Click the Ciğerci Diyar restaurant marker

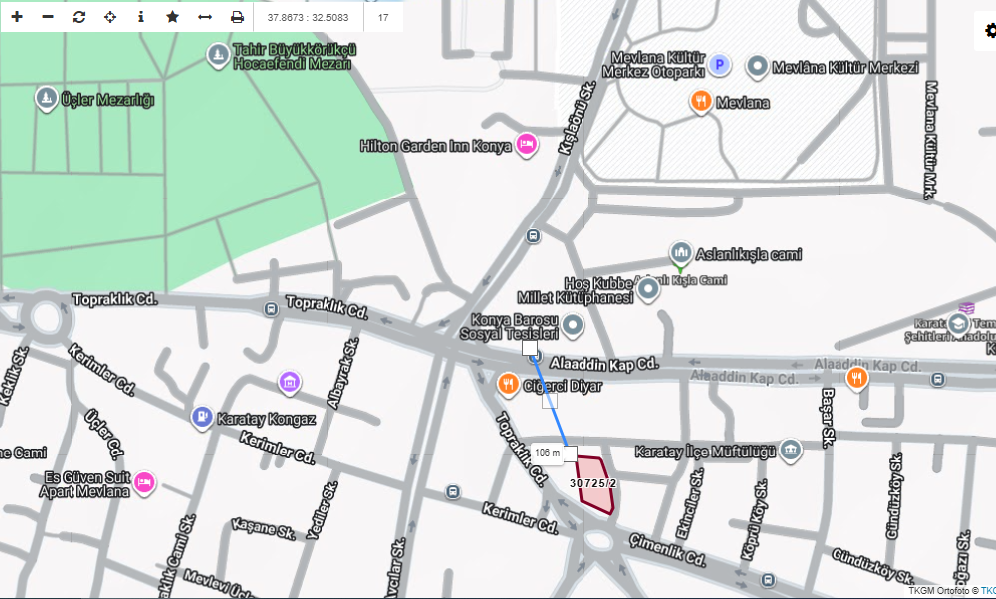pos(508,383)
